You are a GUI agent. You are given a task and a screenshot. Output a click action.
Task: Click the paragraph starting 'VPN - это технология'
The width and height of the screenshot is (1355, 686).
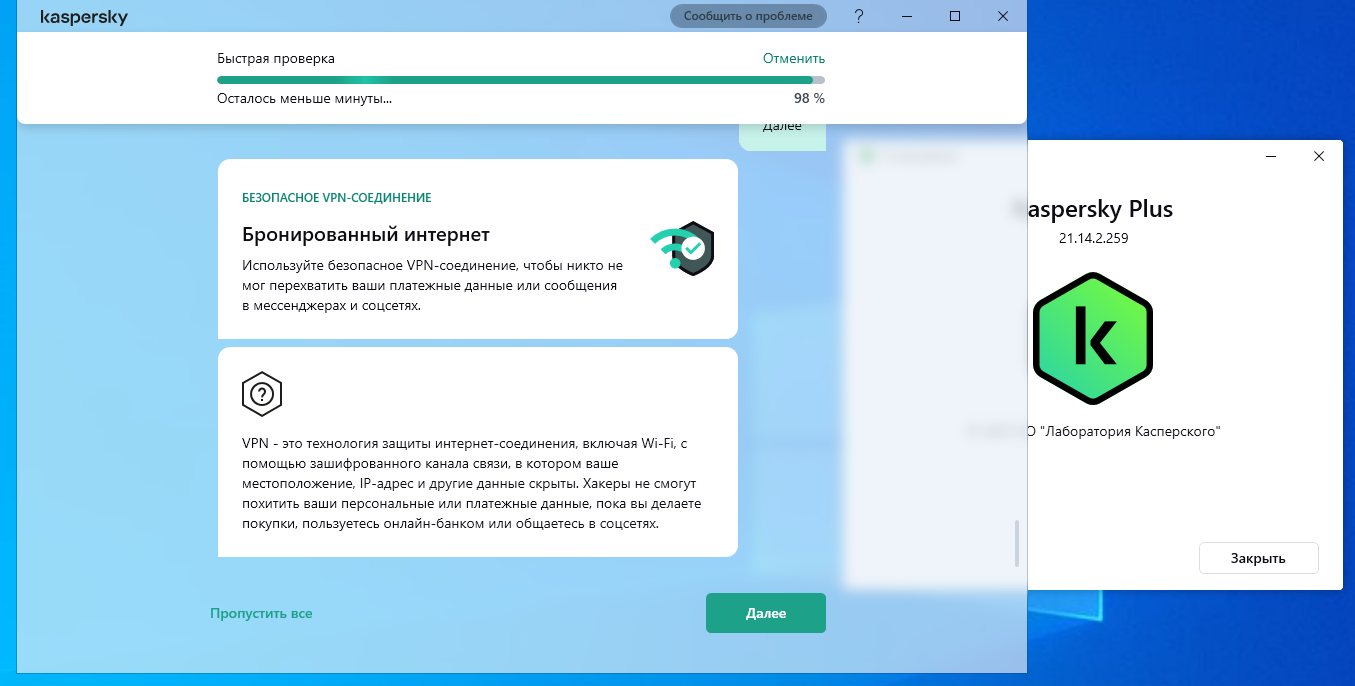point(472,484)
